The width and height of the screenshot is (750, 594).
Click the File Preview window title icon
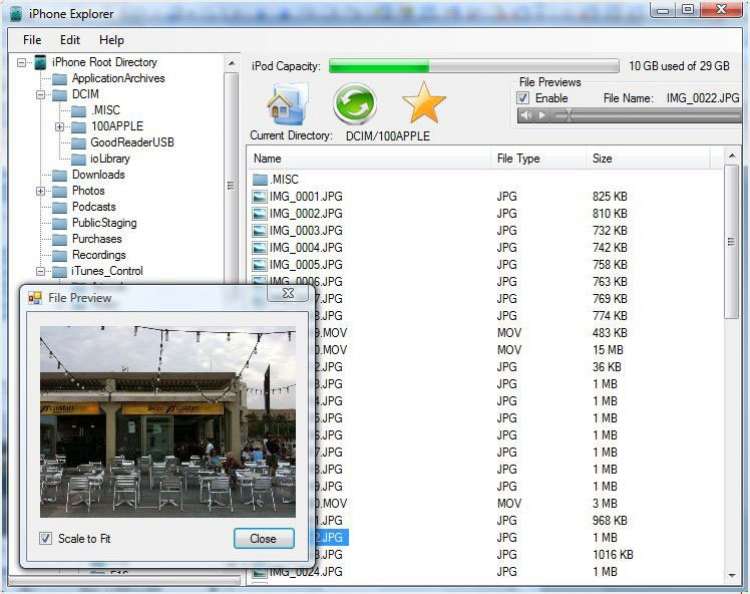[x=35, y=298]
